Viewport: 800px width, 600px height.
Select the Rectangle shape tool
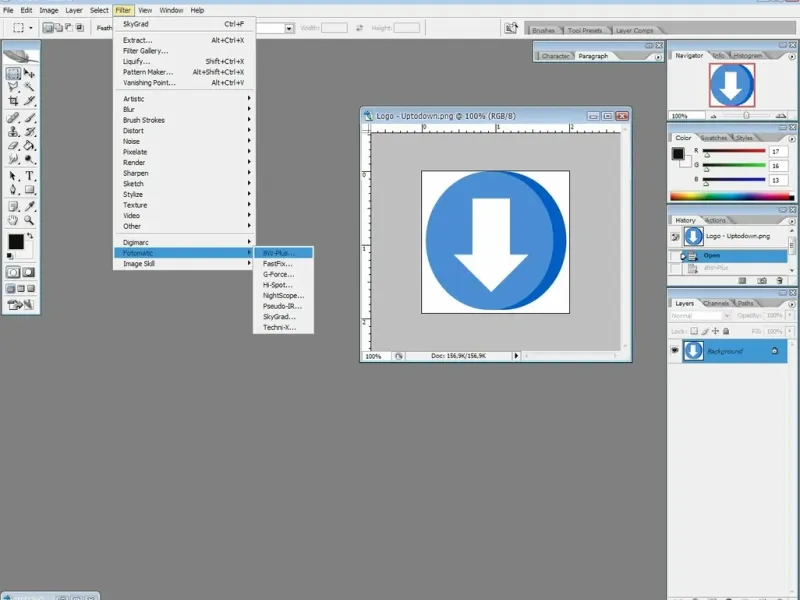29,190
